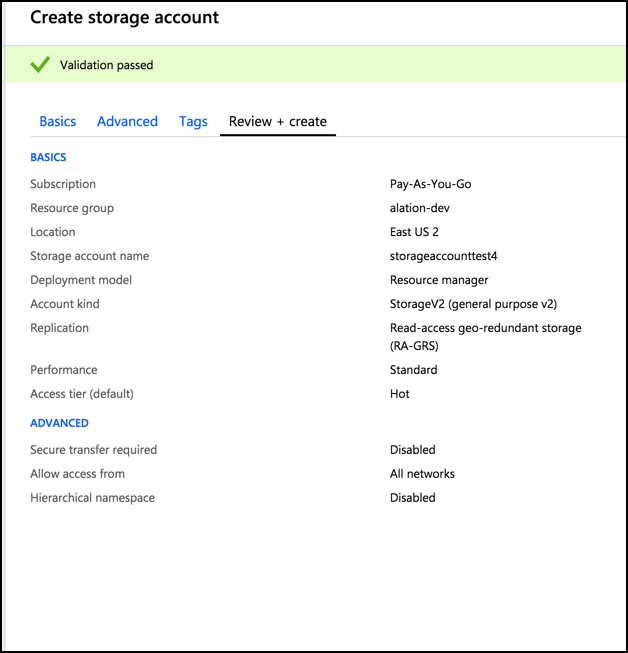Click the alation-dev resource group value

click(420, 208)
